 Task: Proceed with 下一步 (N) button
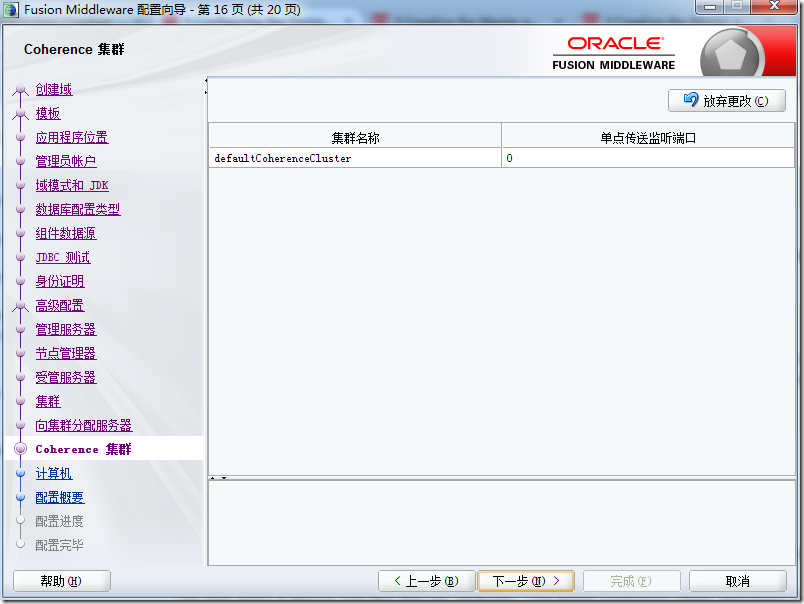(x=526, y=581)
